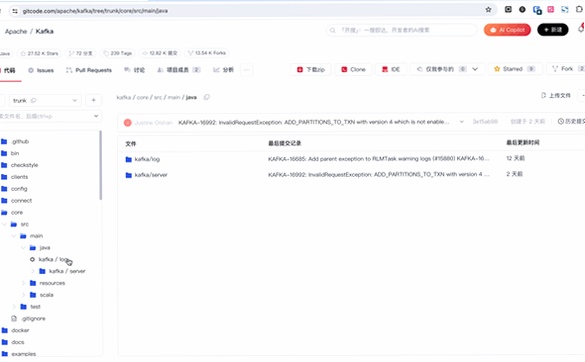Click the file tree vertical scrollbar
The height and width of the screenshot is (362, 585).
click(100, 165)
